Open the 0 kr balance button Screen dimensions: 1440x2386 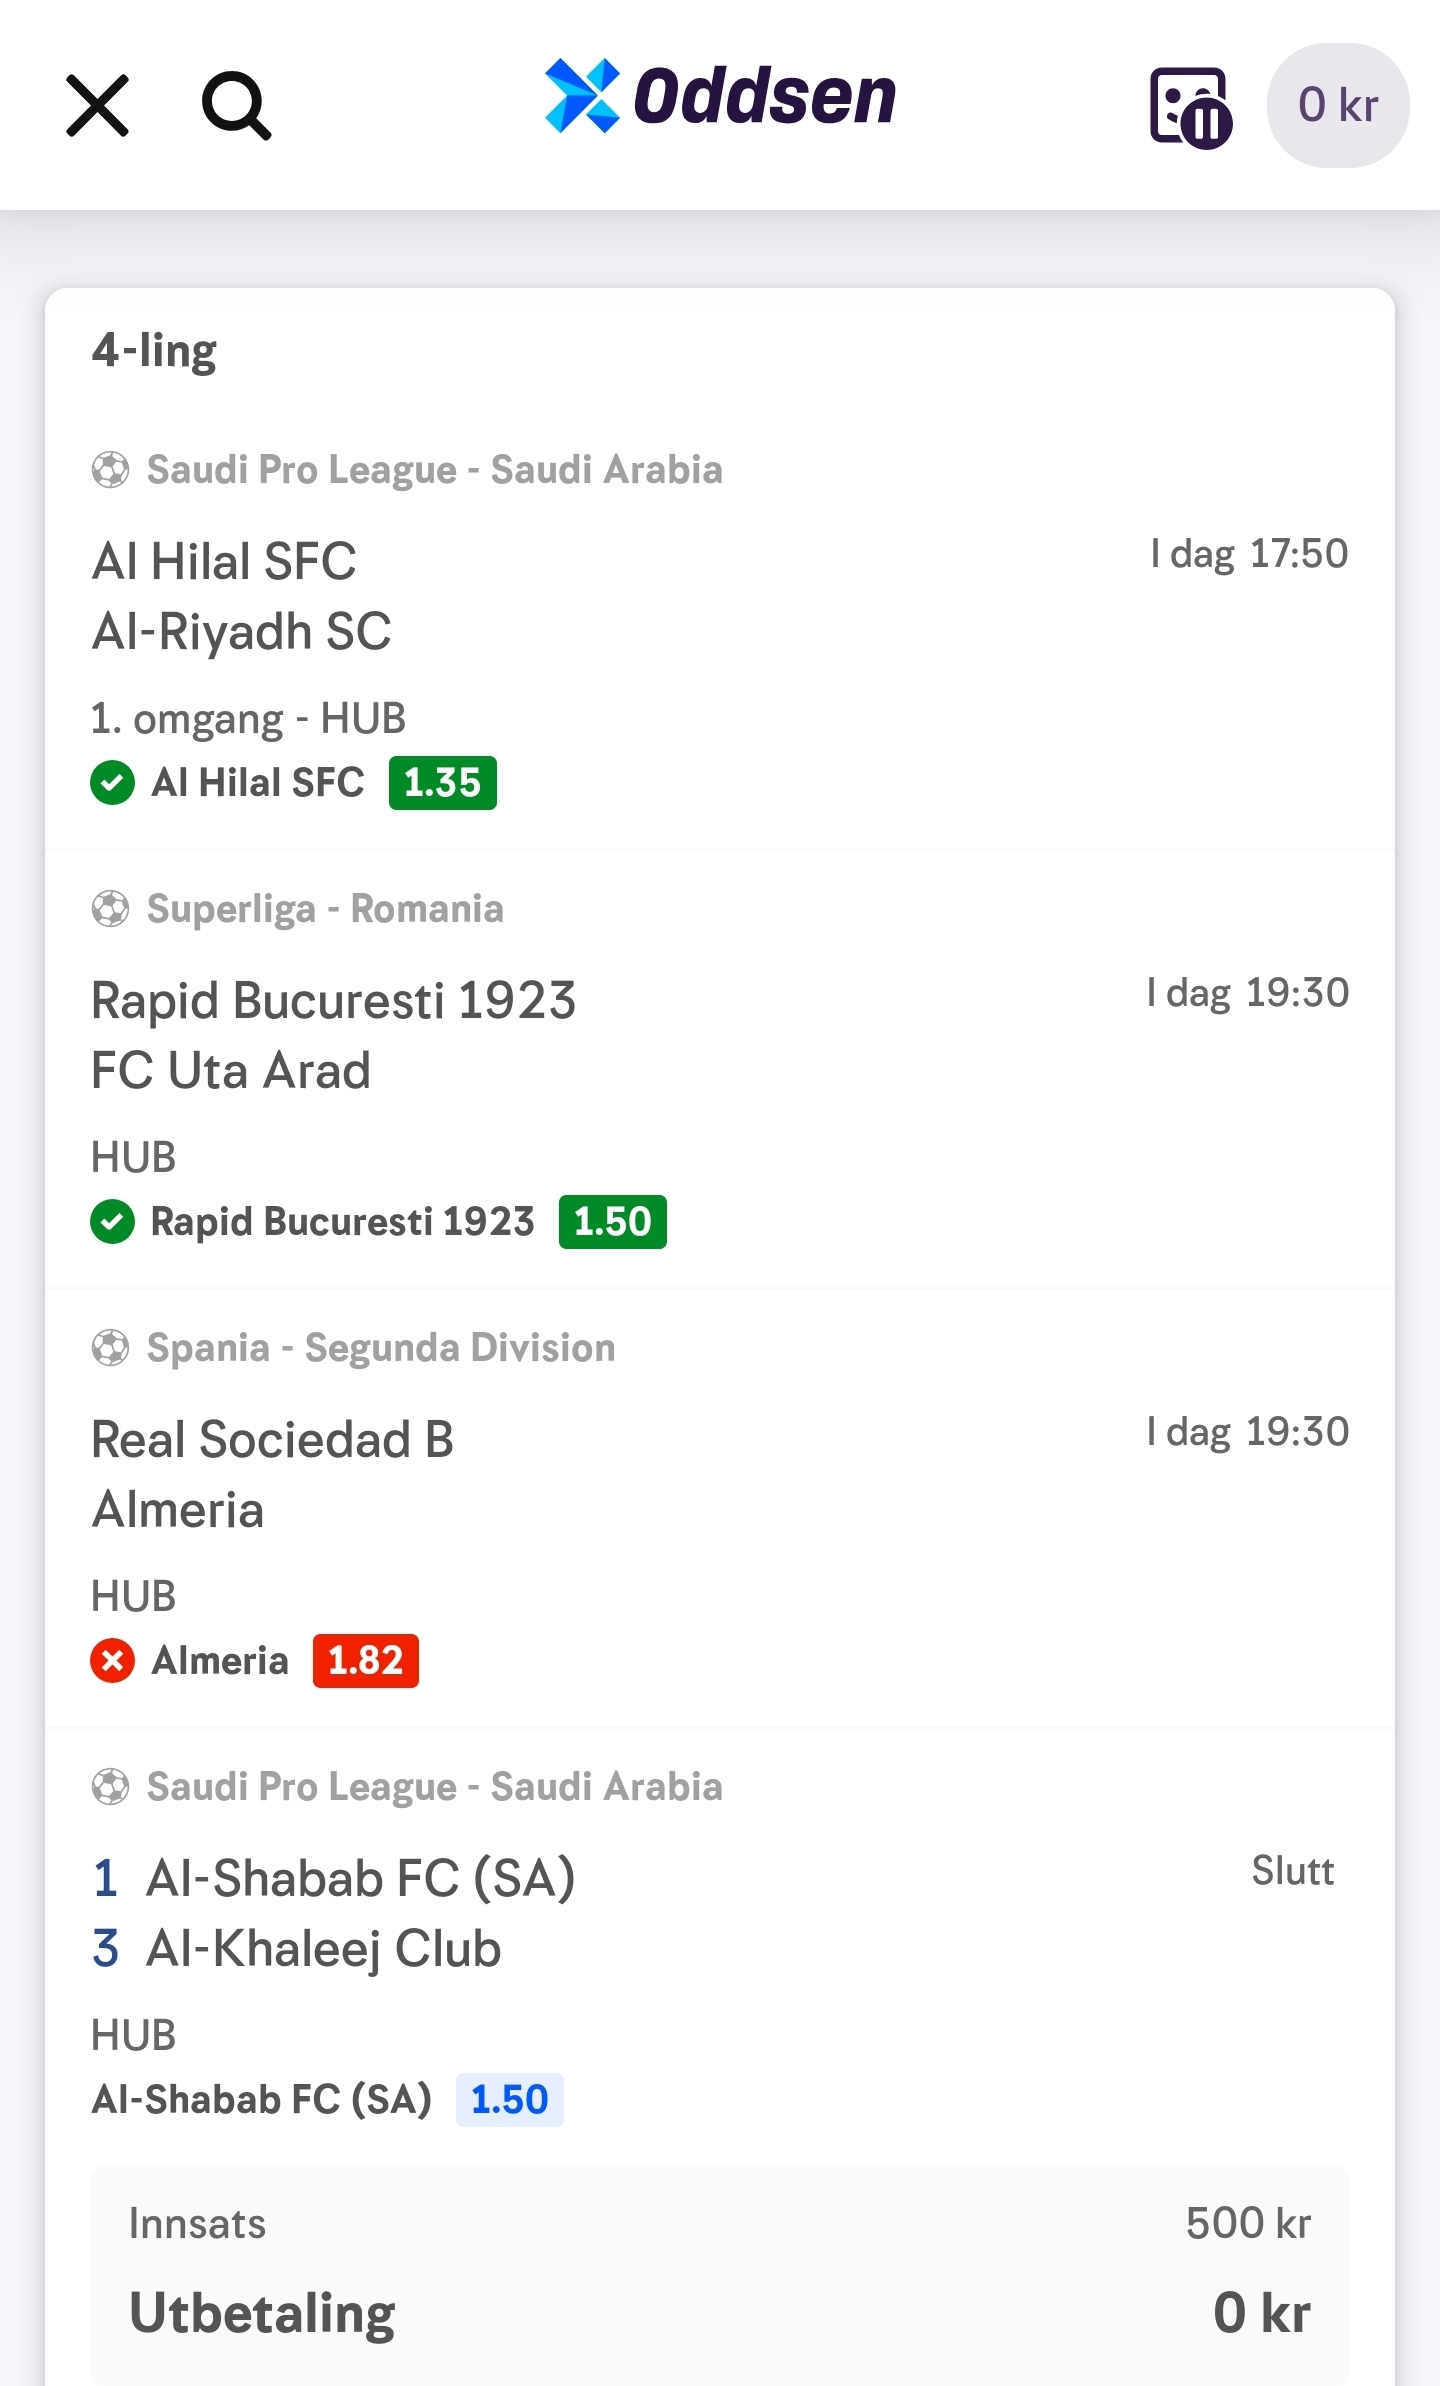pyautogui.click(x=1338, y=105)
